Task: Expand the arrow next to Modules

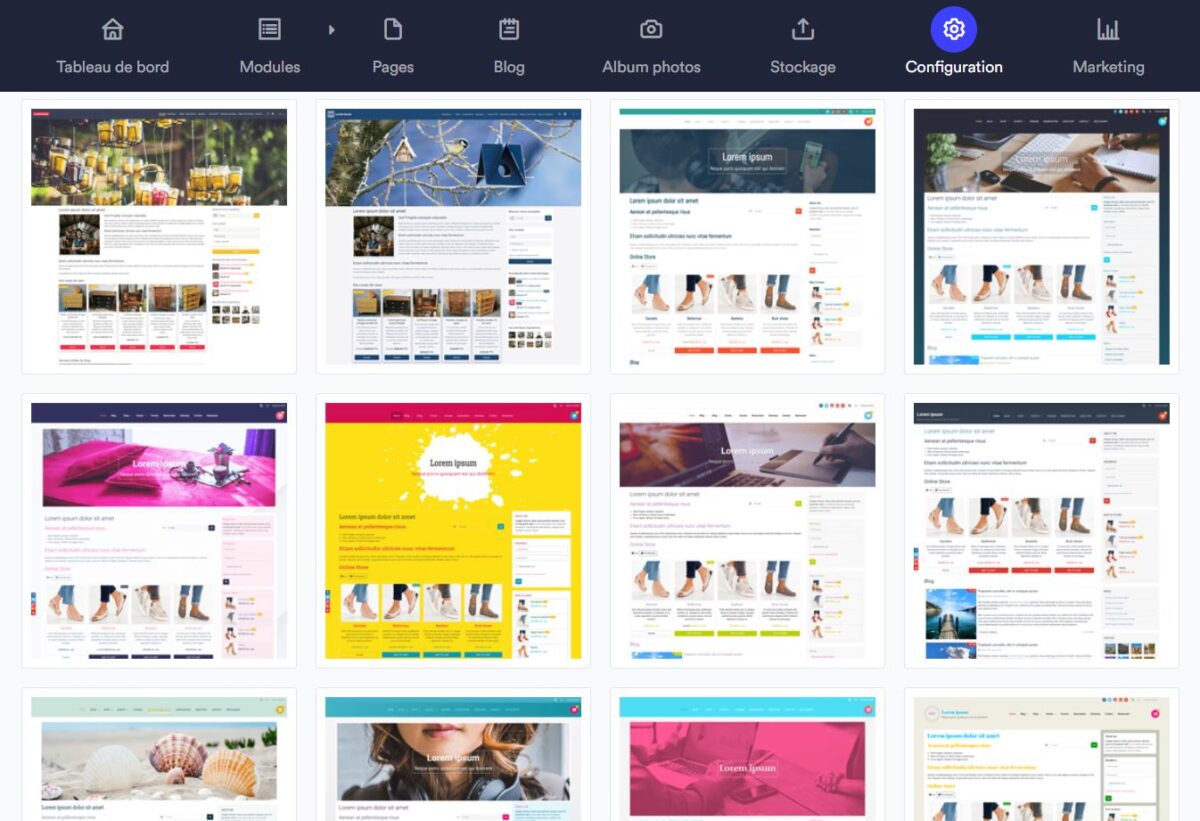Action: click(x=332, y=29)
